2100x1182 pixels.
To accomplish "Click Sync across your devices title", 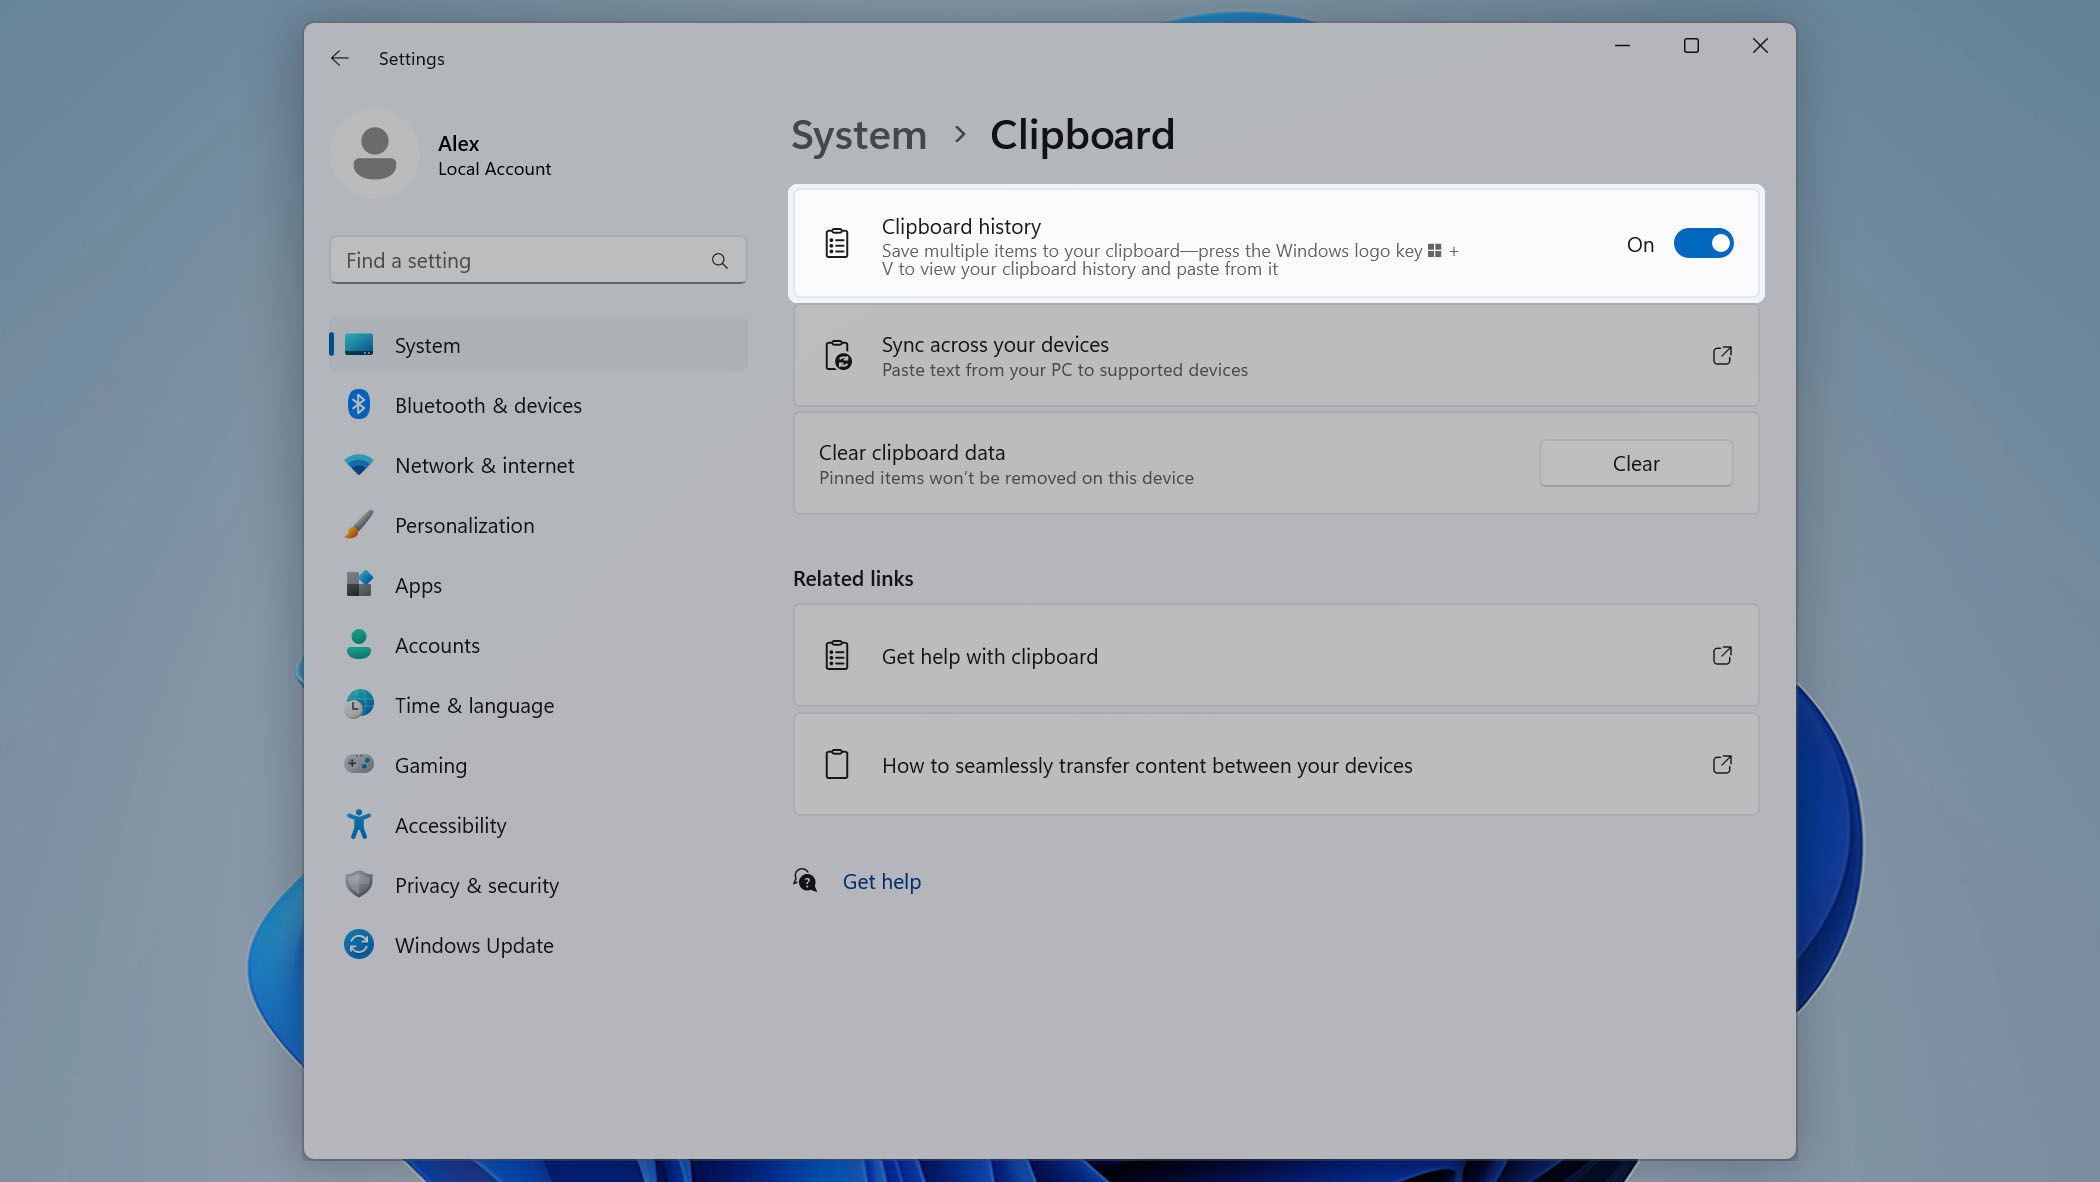I will [995, 344].
